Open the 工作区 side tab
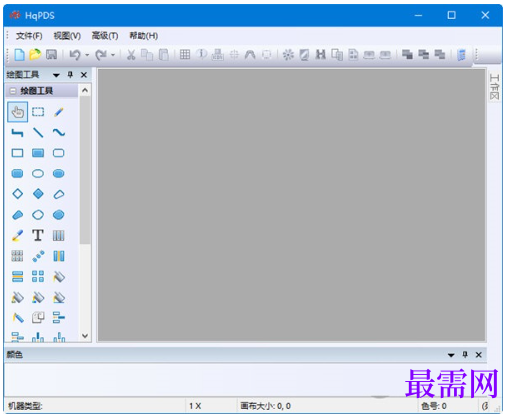Screen dimensions: 517x415 494,87
